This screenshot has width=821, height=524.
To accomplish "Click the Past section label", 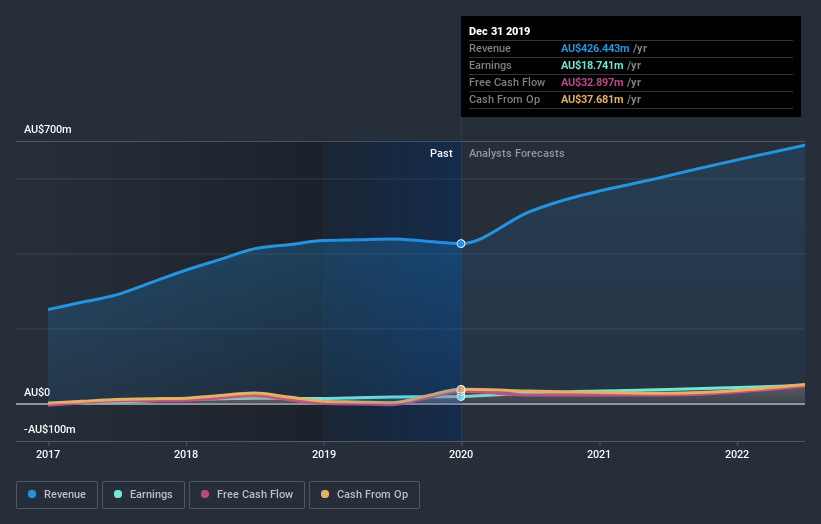I will pos(441,153).
